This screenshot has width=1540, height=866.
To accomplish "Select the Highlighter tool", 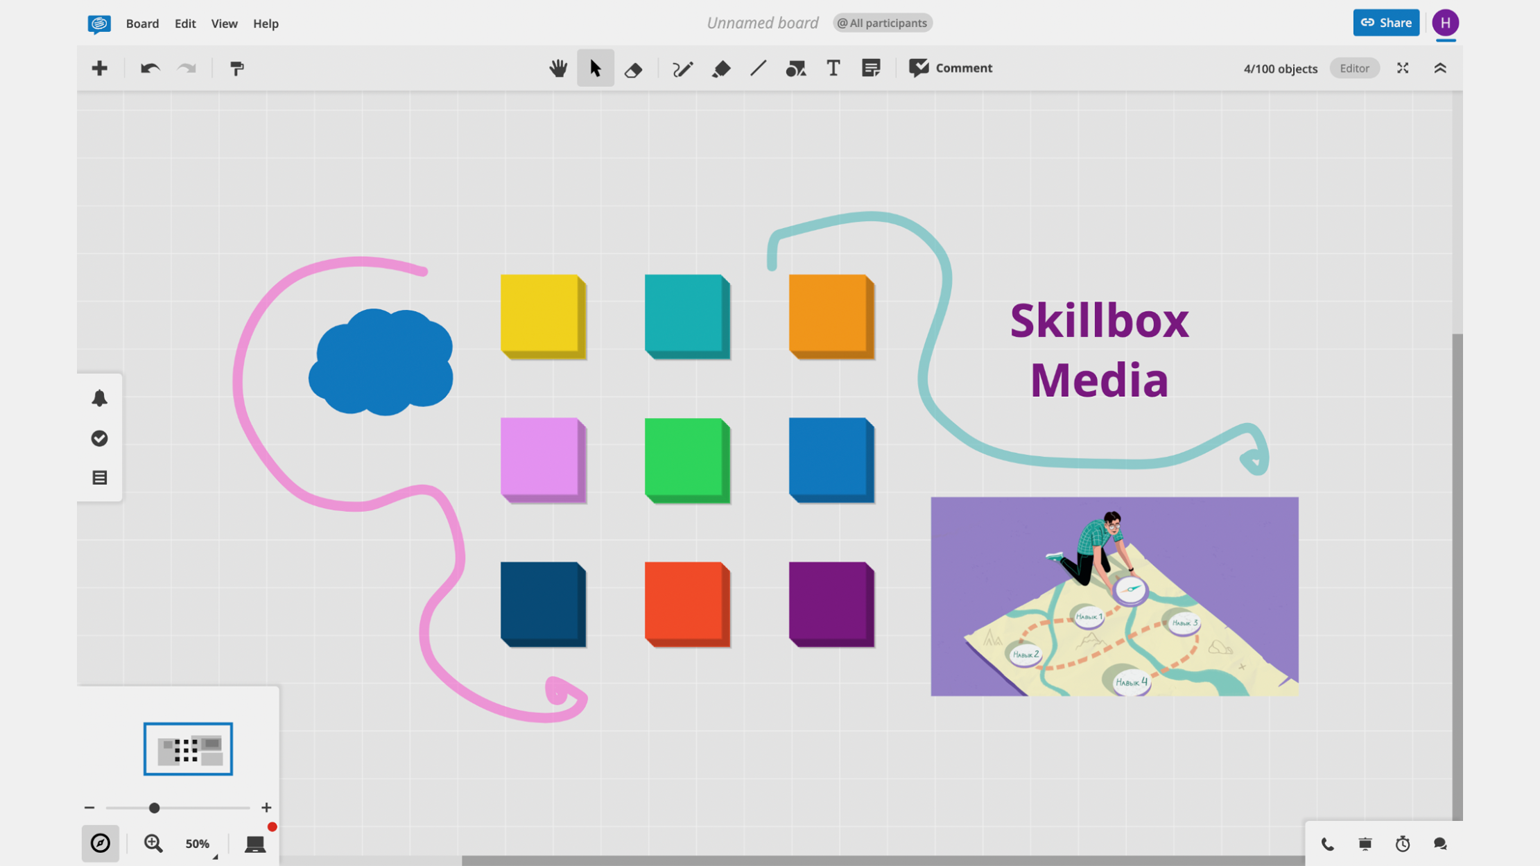I will [721, 68].
